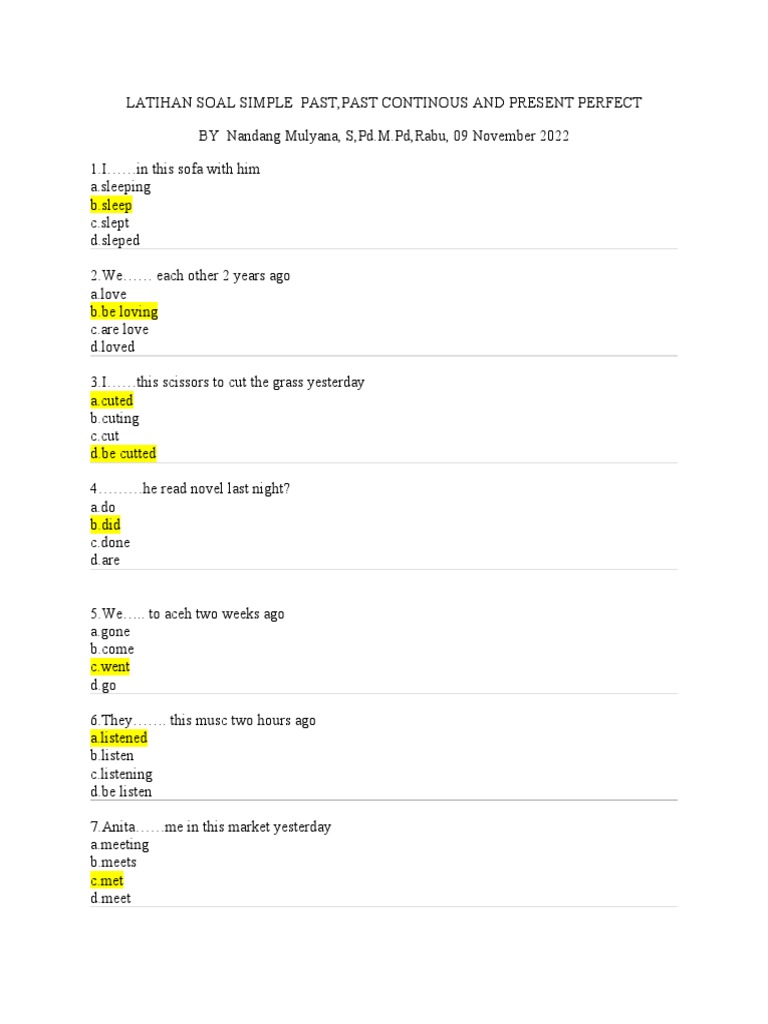Choose option c.listening in question 6

click(121, 774)
